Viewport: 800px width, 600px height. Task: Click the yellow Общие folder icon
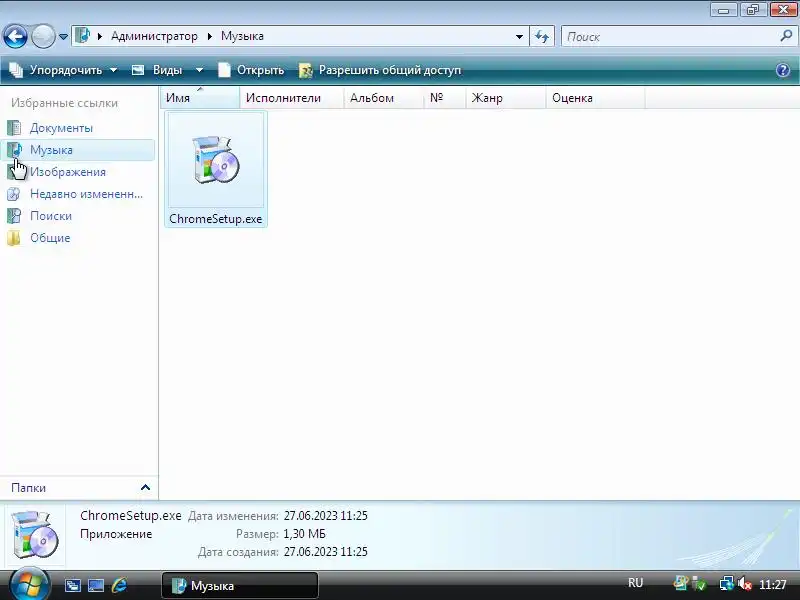[14, 238]
